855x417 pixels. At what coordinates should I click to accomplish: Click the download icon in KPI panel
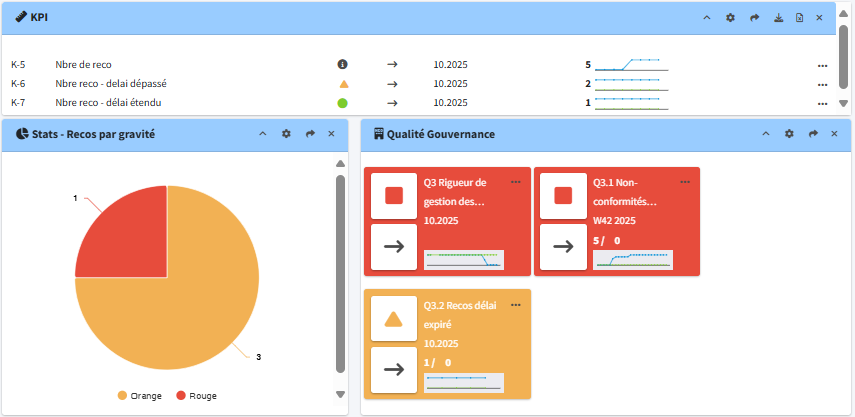(776, 18)
